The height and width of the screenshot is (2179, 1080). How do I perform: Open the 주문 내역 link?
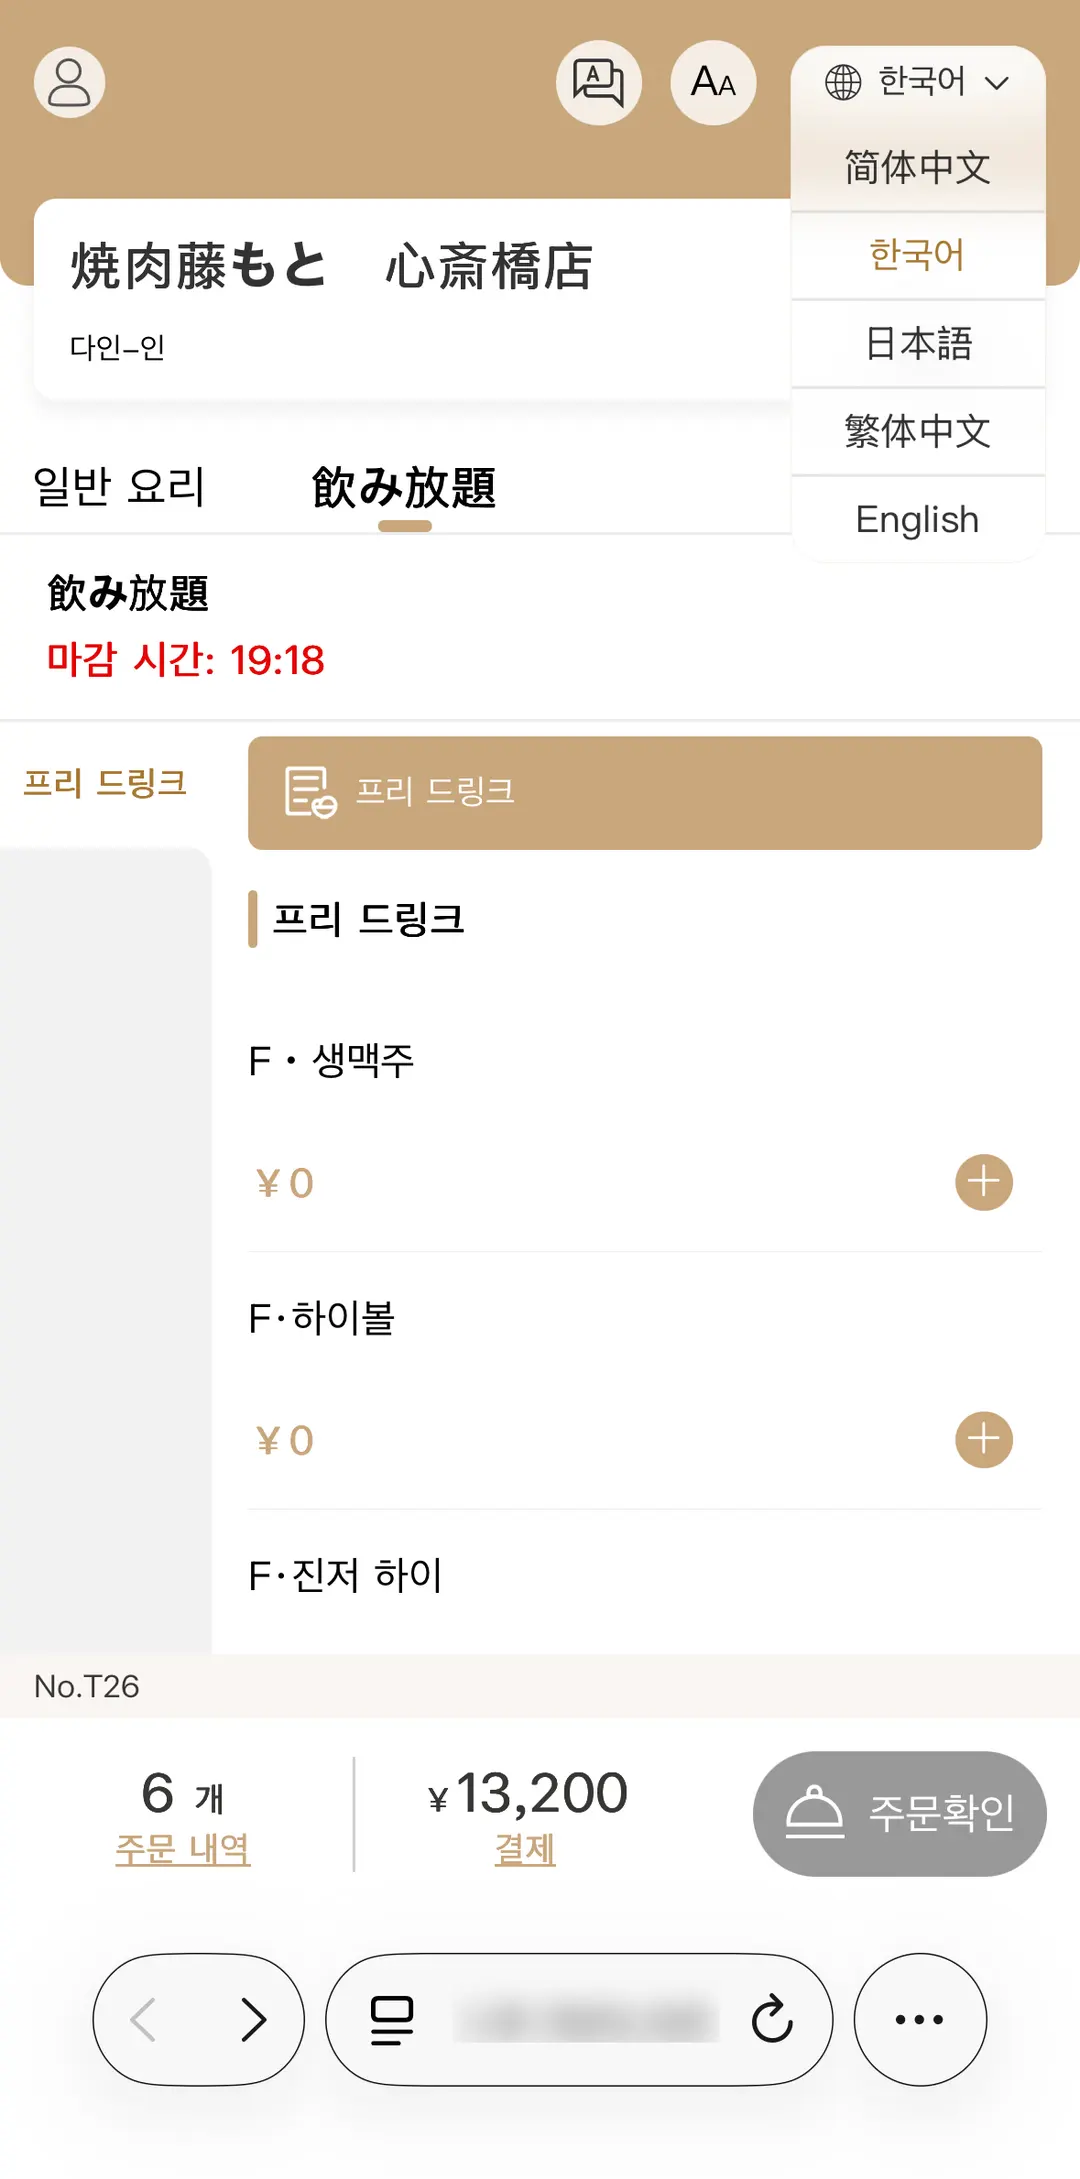182,1849
